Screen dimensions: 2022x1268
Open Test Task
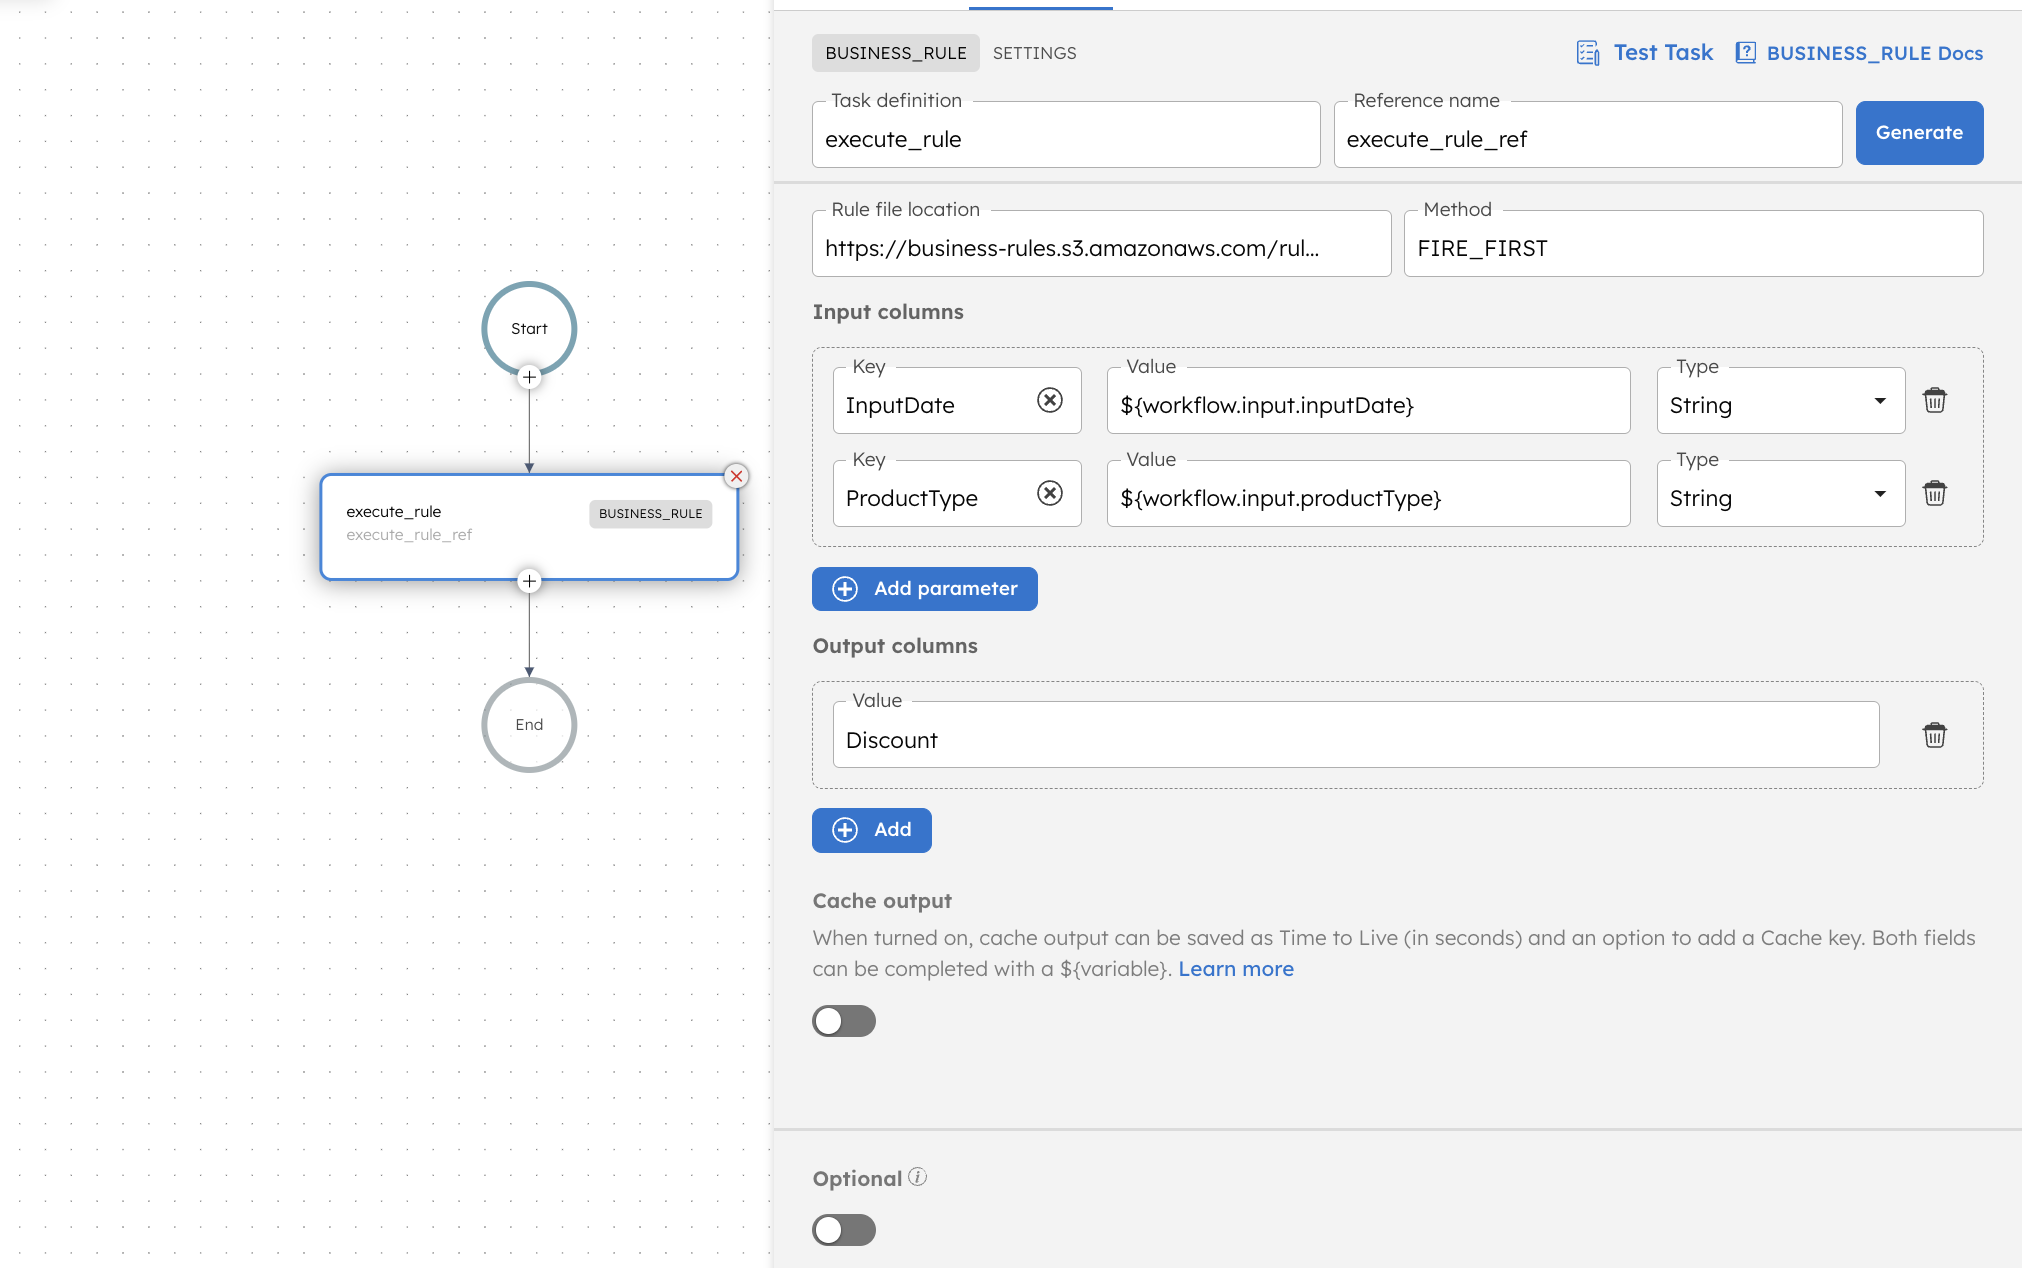tap(1644, 53)
